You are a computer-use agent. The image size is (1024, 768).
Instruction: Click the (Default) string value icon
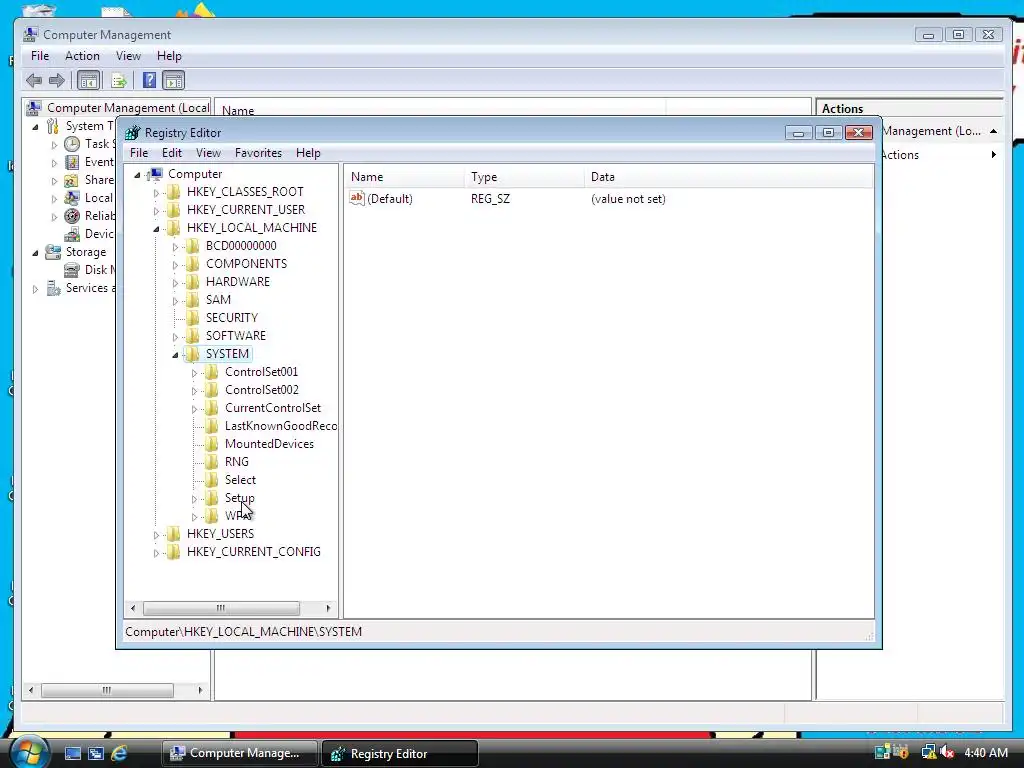point(357,198)
